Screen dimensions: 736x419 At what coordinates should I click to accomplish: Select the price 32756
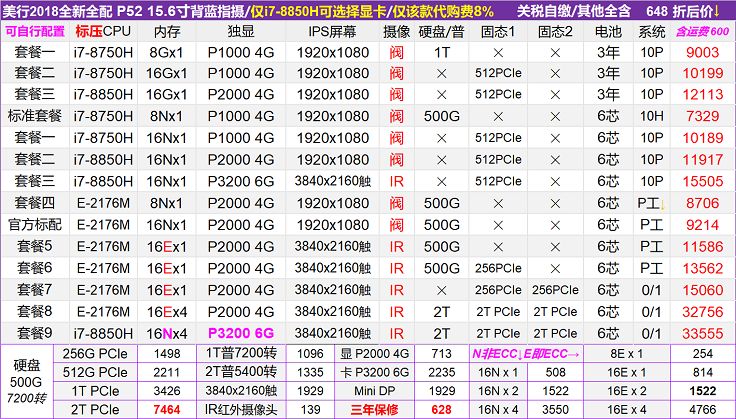(x=703, y=312)
